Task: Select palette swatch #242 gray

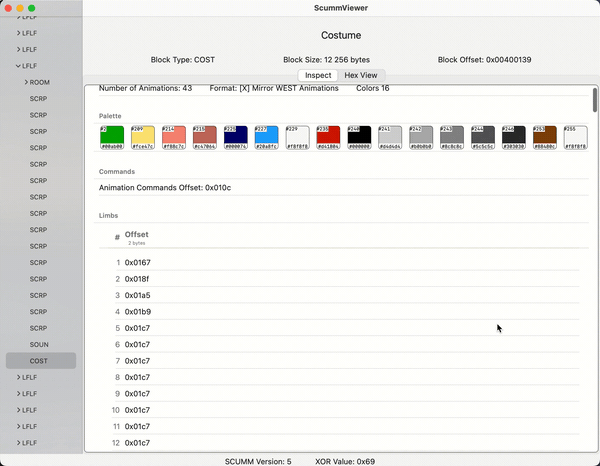Action: click(421, 137)
